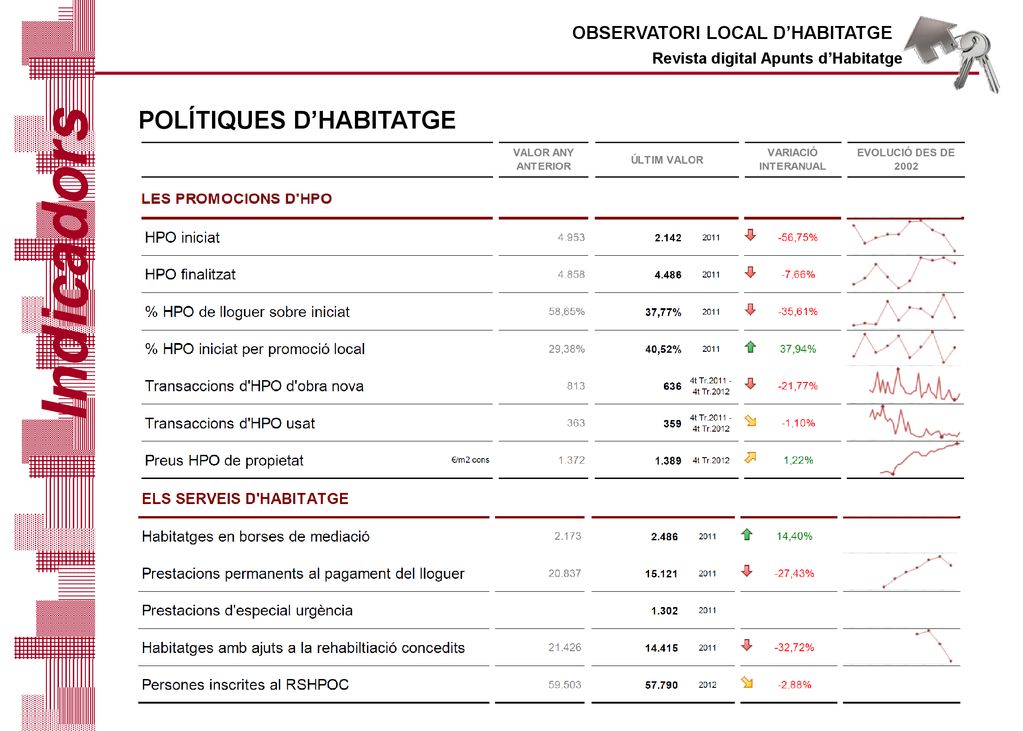Click the 'VARIACIÓ INTERANUAL' column header
Viewport: 1023px width, 731px height.
[792, 159]
